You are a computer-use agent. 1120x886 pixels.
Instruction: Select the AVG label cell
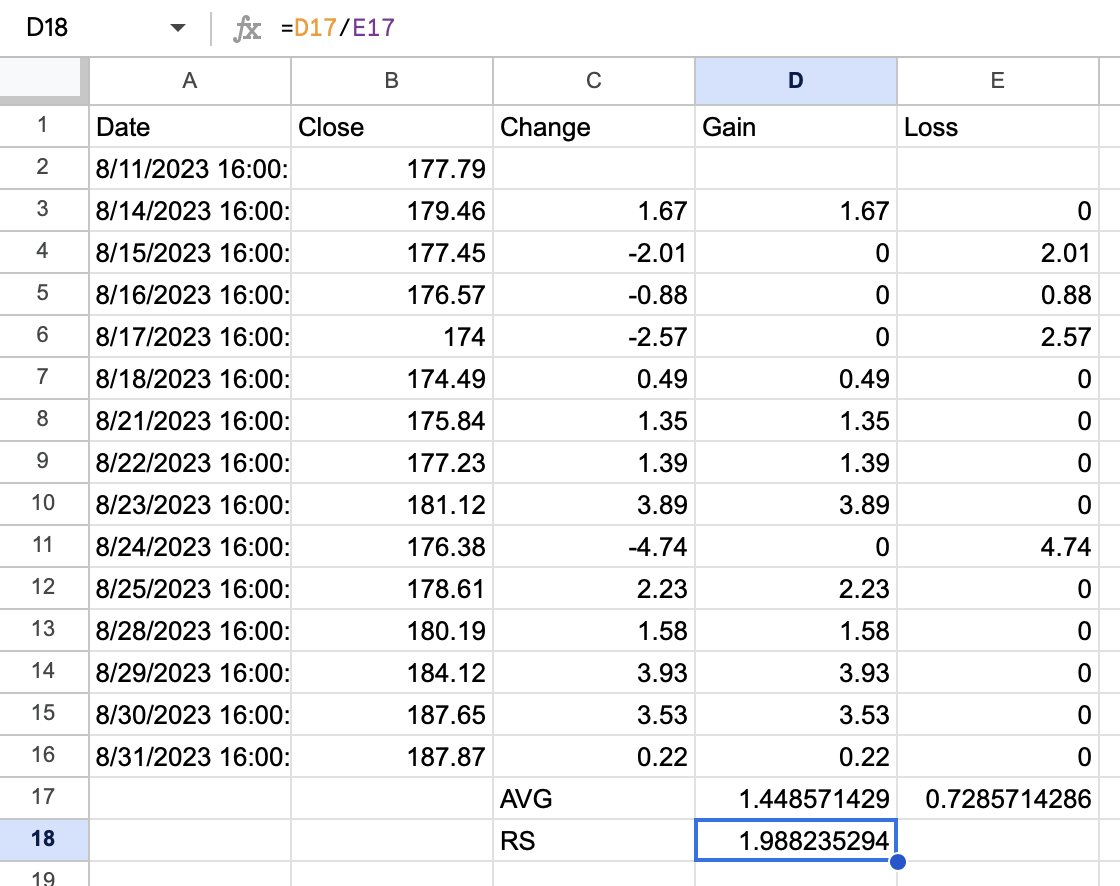(594, 798)
